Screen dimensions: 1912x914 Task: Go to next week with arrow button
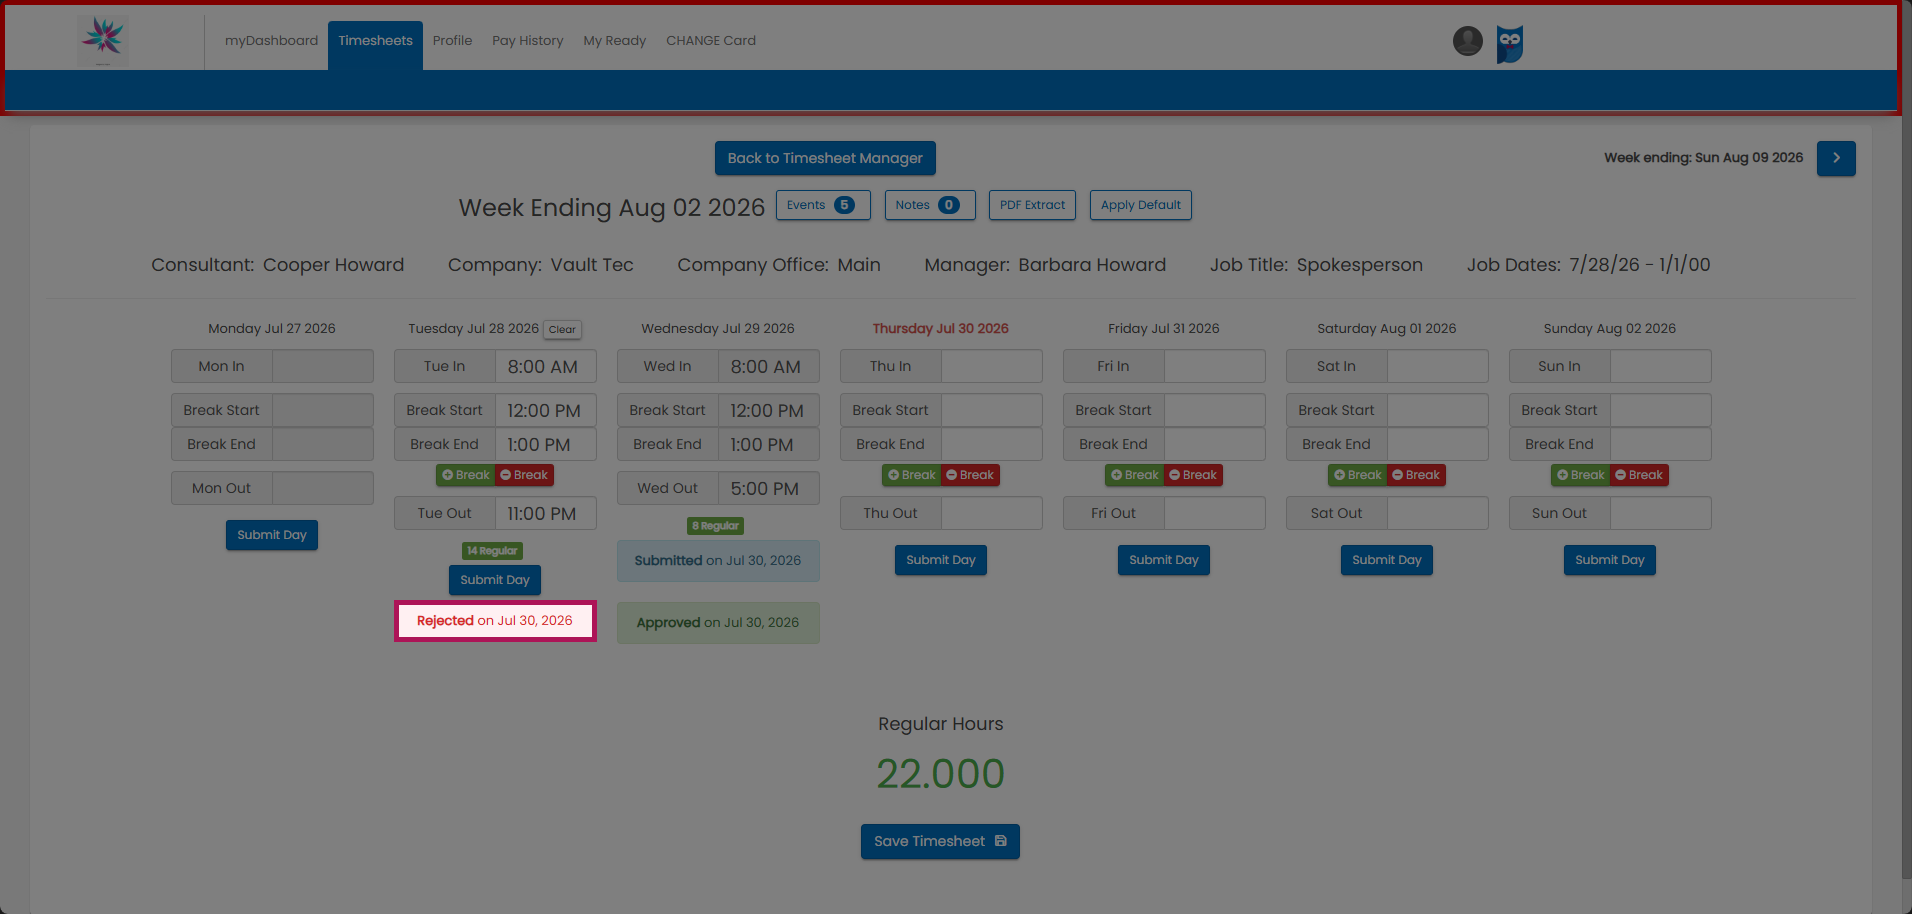pos(1836,158)
